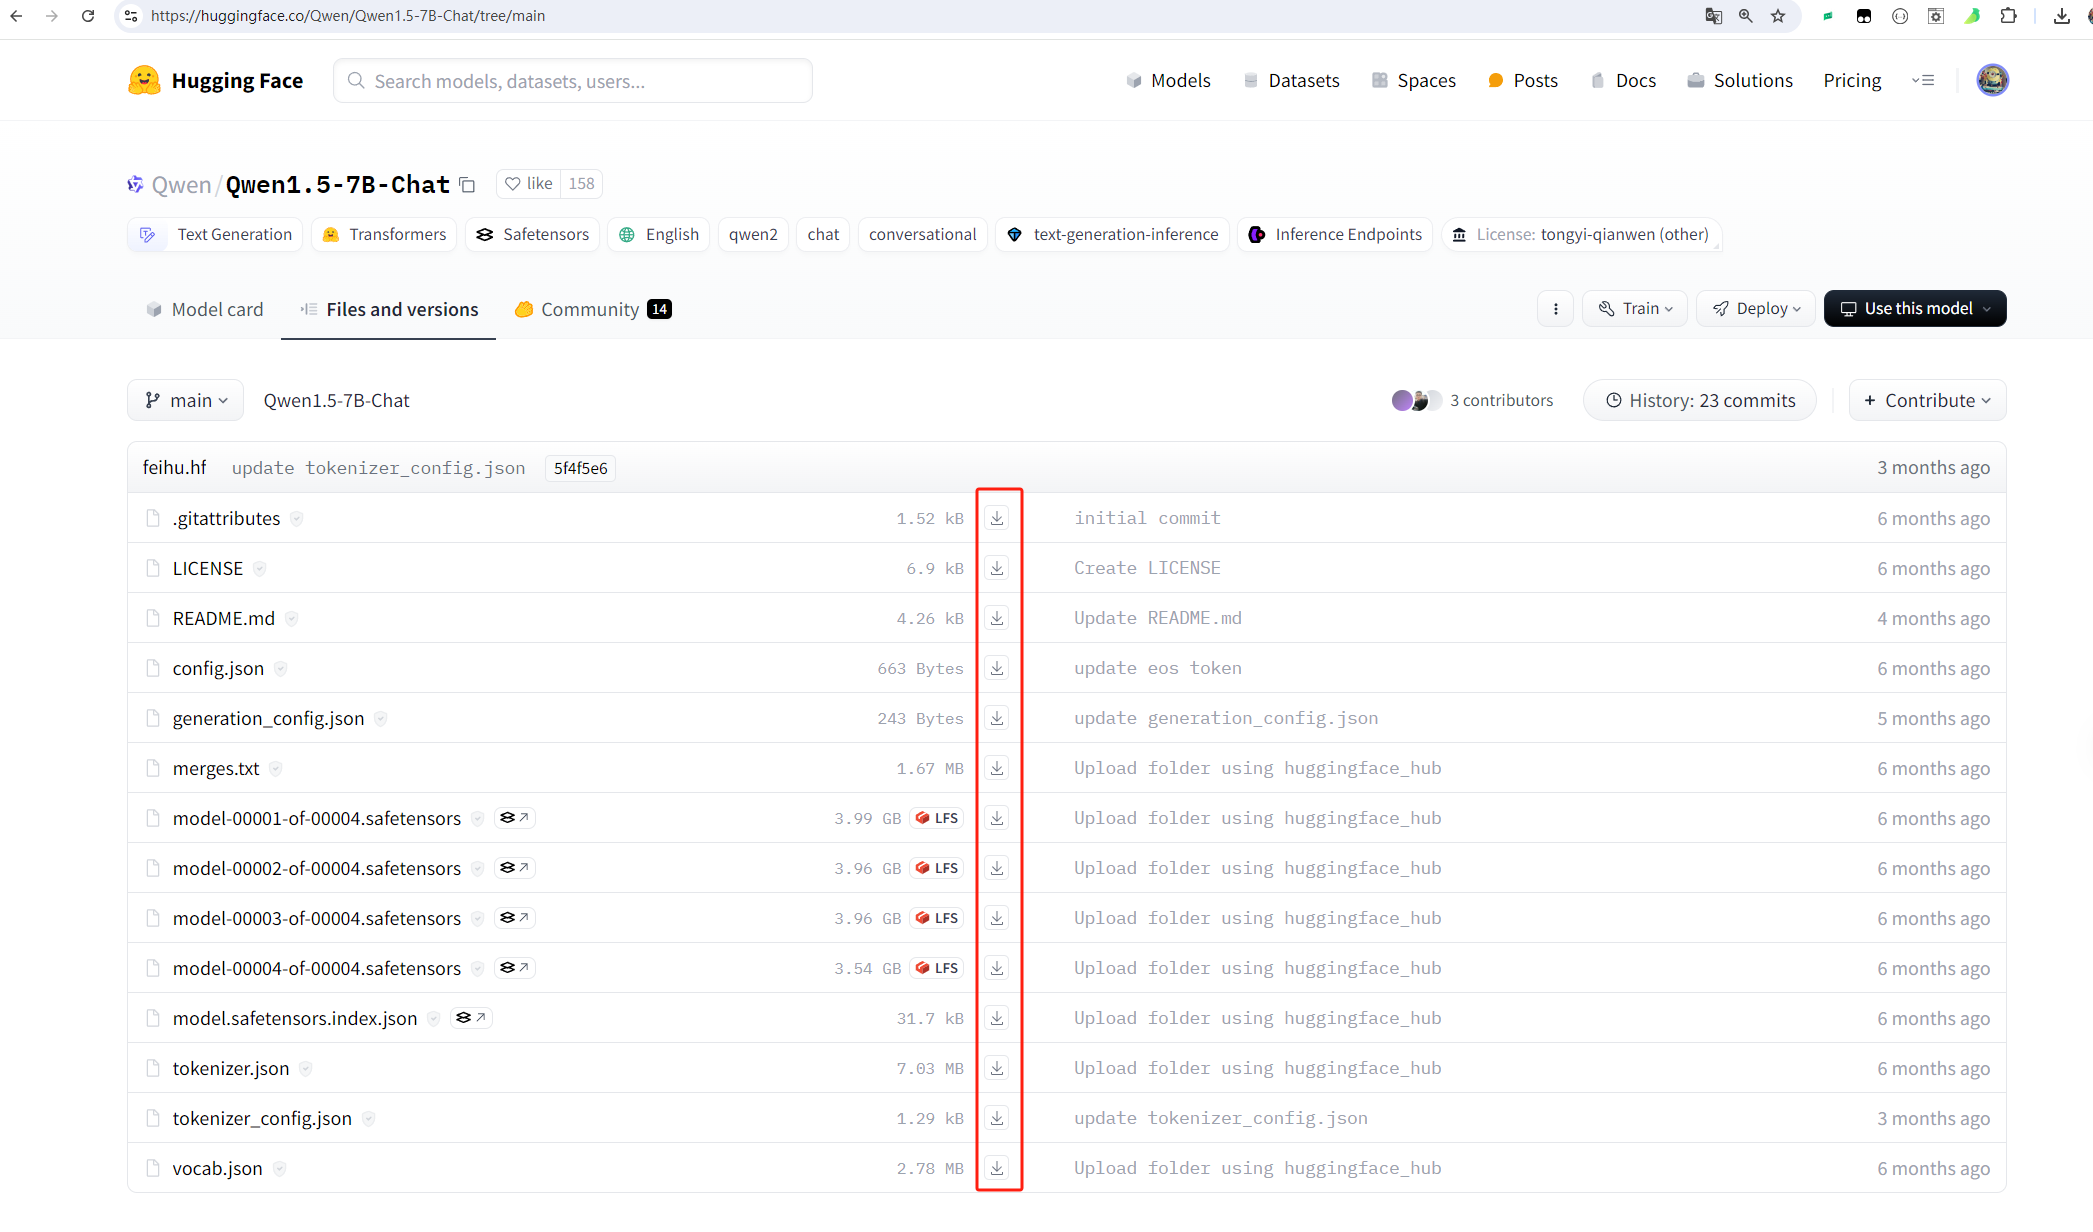The image size is (2093, 1232).
Task: Like the Qwen1.5-7B-Chat model
Action: pos(529,184)
